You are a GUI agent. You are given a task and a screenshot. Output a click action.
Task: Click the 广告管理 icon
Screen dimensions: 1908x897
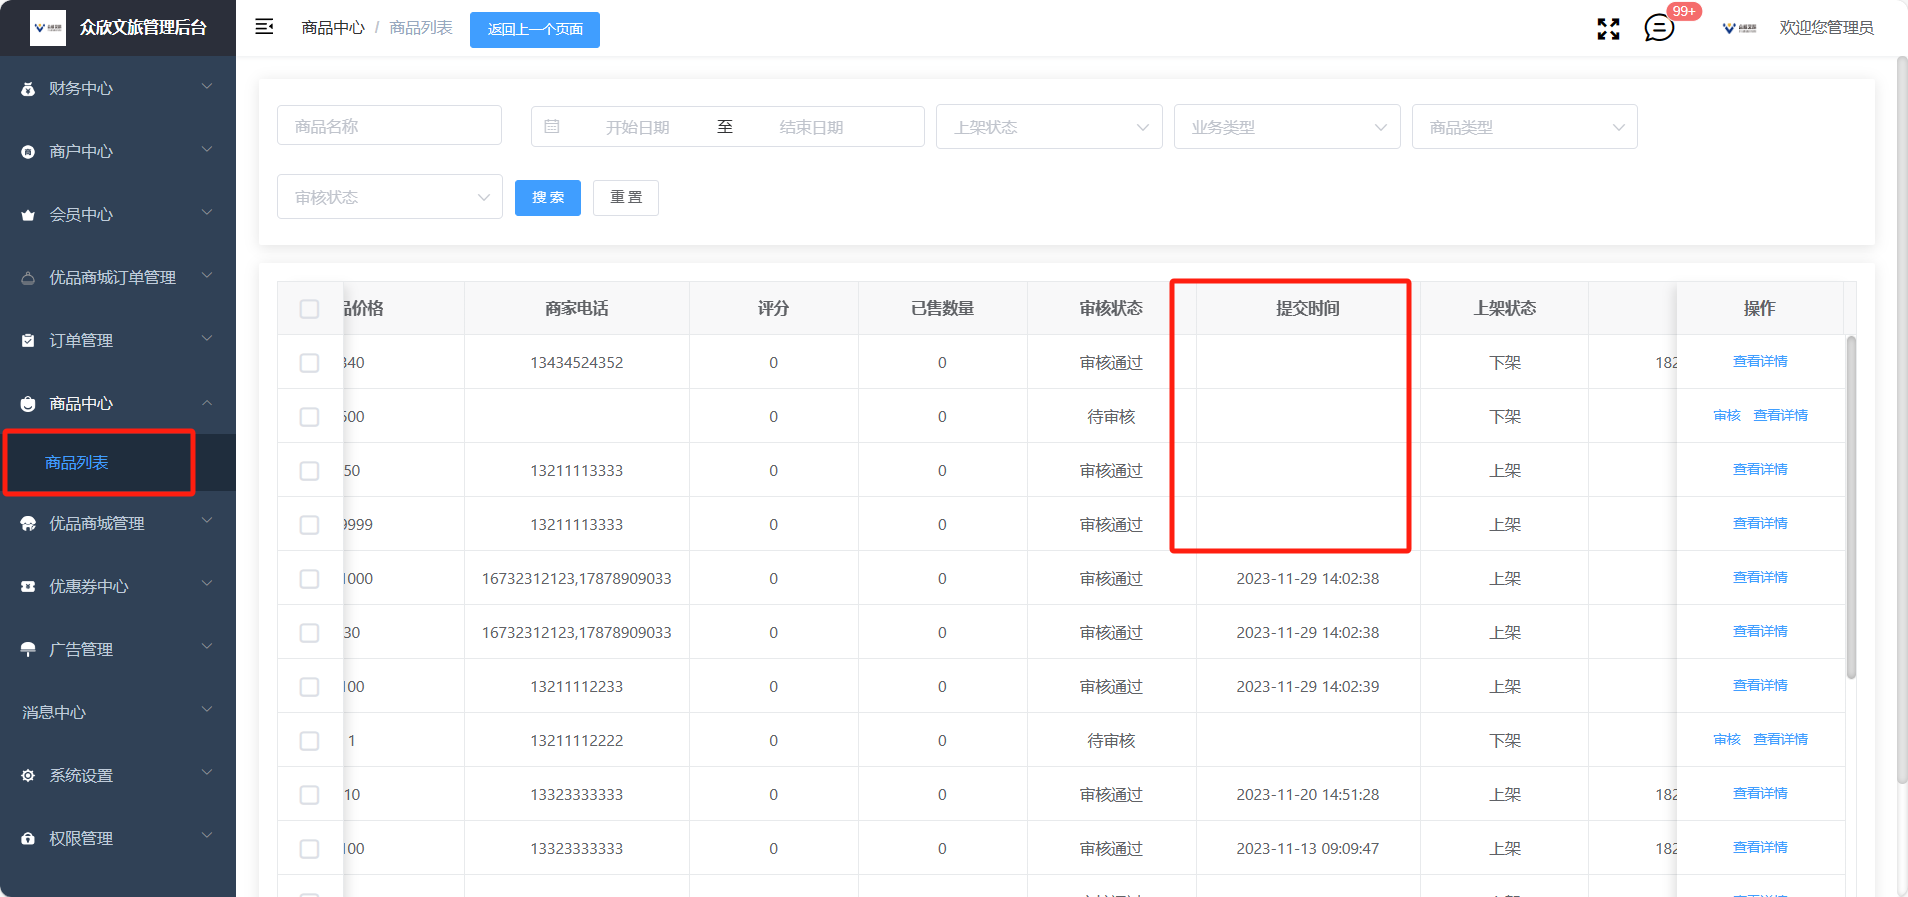pos(28,650)
